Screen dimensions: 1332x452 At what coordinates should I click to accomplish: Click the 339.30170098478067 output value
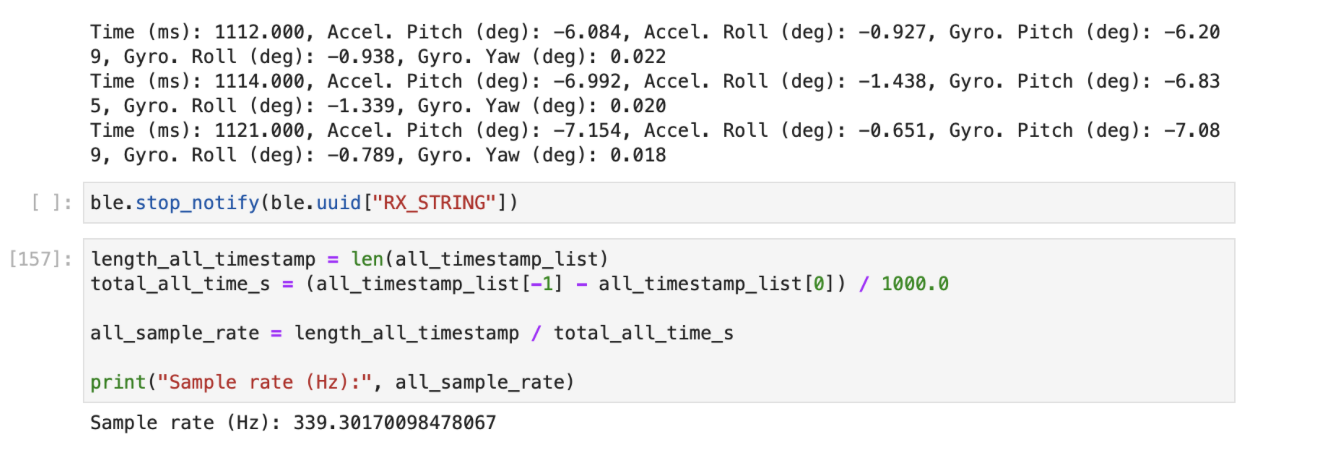tap(394, 423)
